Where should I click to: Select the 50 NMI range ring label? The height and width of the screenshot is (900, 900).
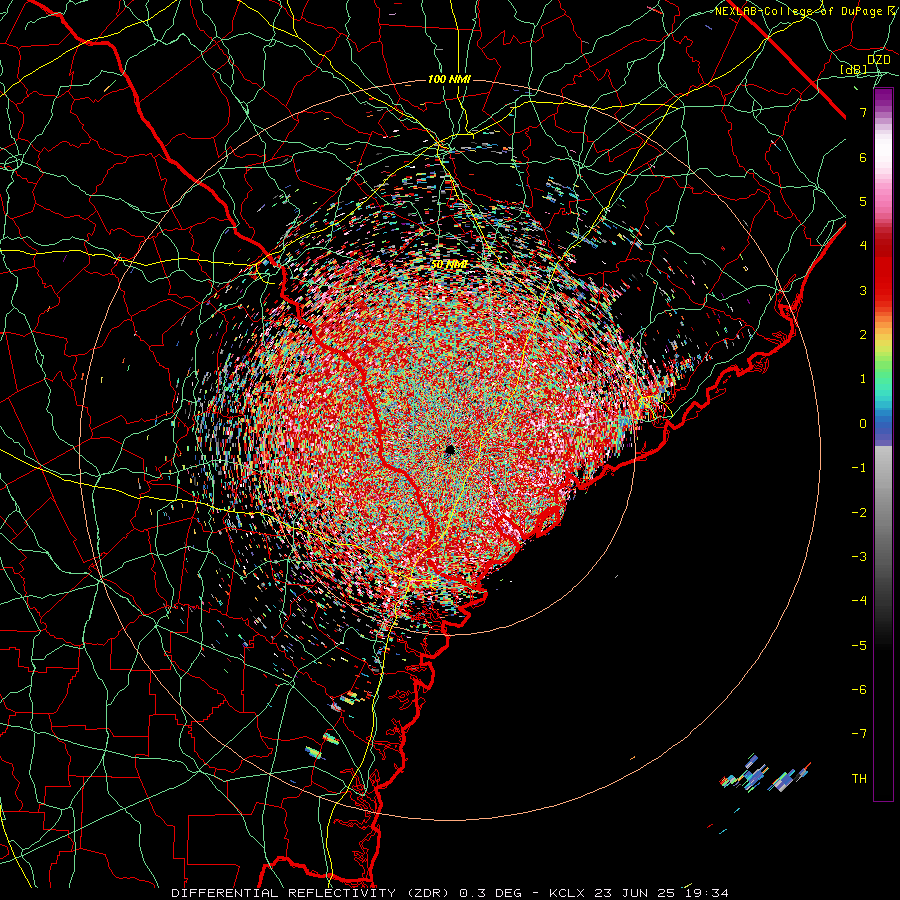[x=449, y=265]
